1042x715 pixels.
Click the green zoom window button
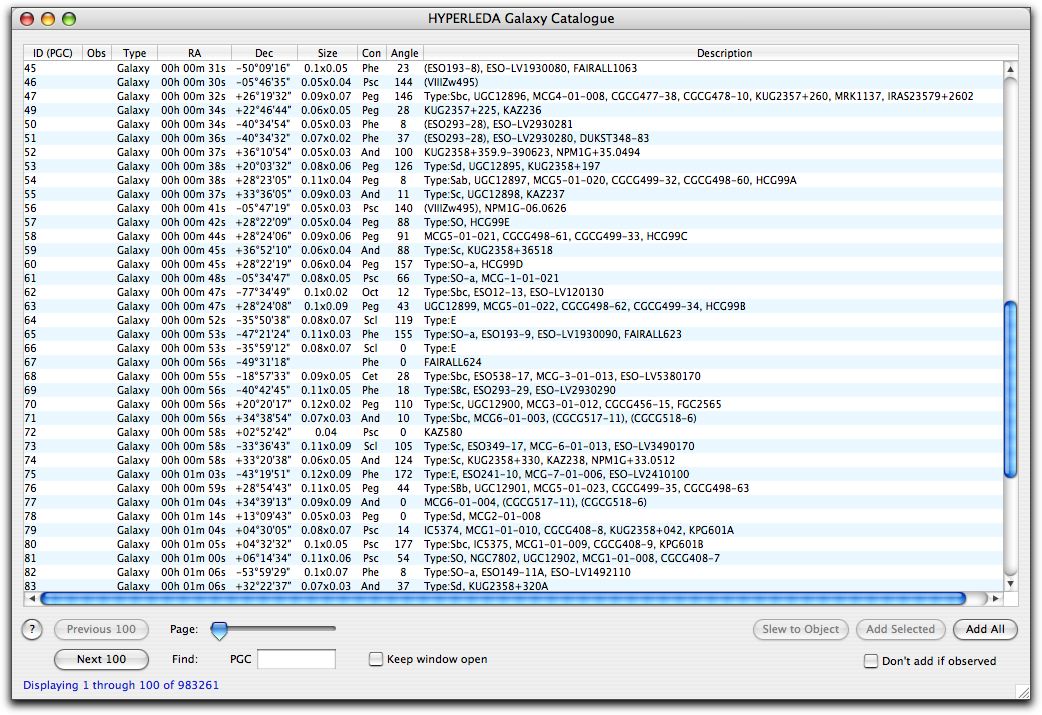(x=69, y=19)
